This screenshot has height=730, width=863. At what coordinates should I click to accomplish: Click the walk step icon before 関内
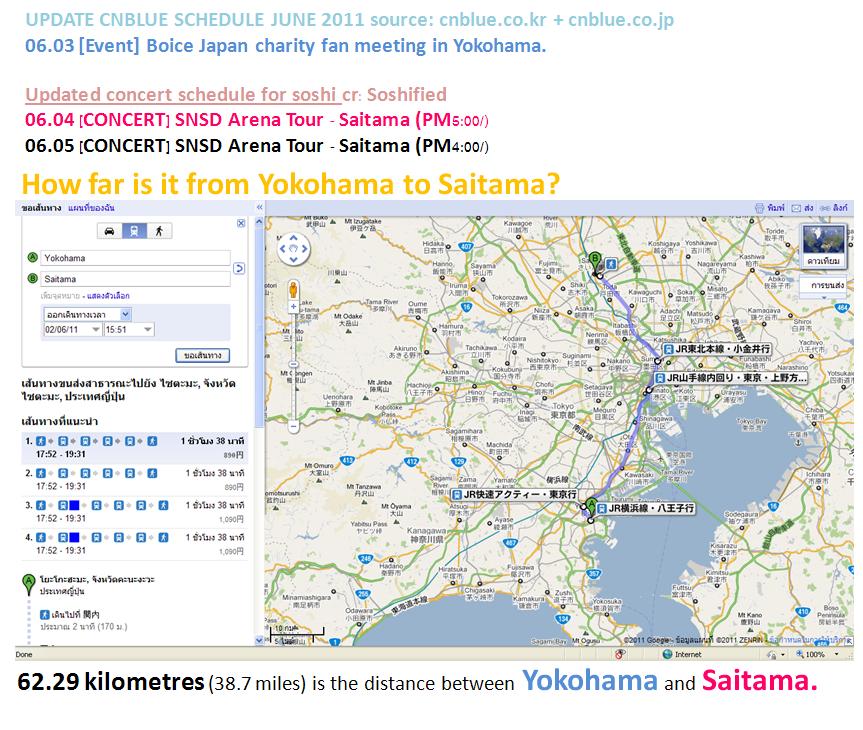[45, 614]
